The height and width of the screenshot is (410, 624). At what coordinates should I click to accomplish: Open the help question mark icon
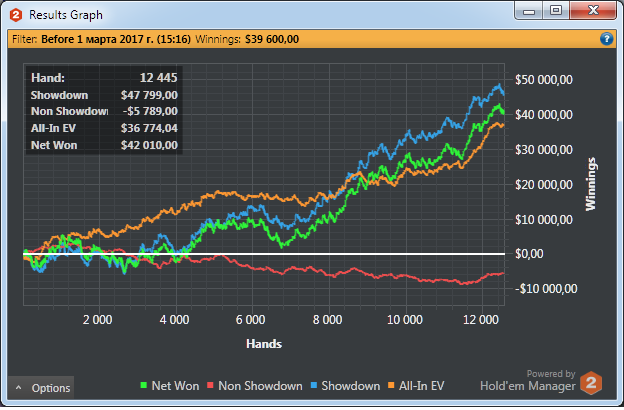coord(606,39)
